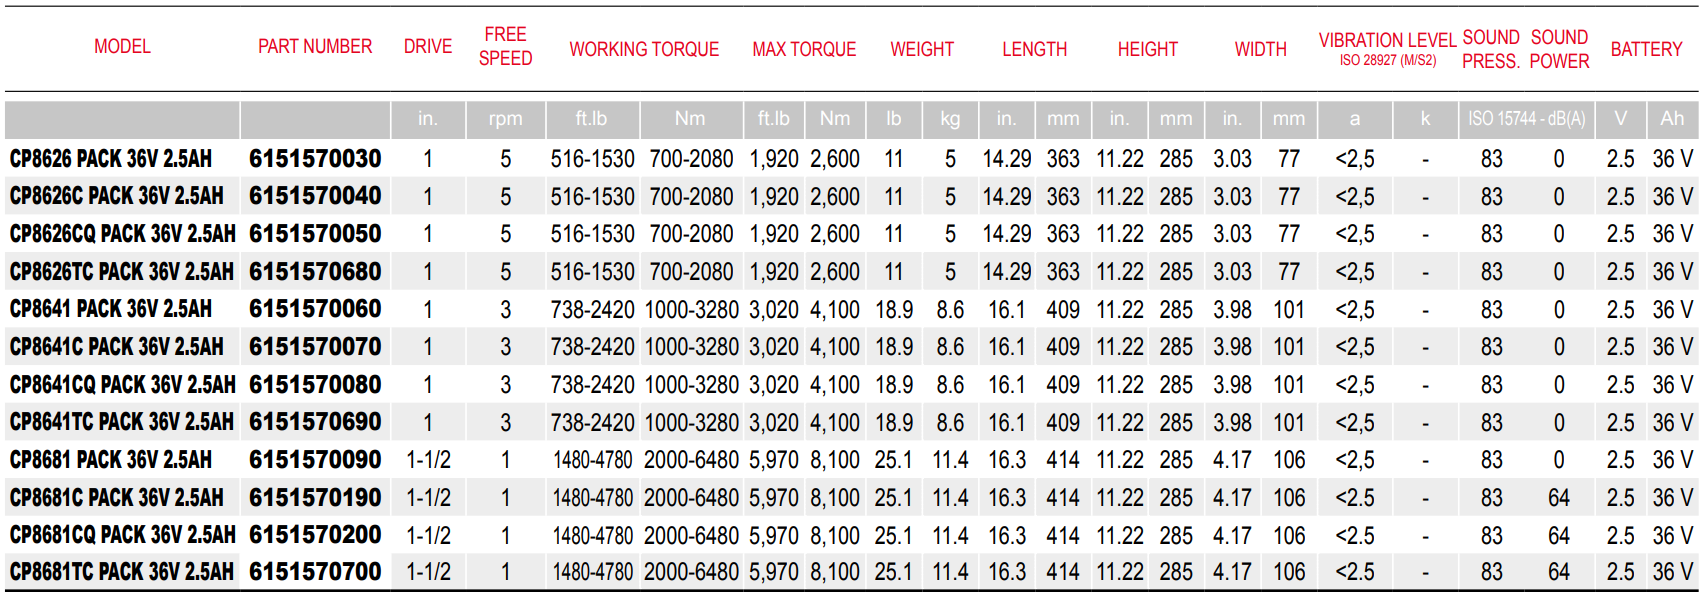The image size is (1704, 592).
Task: Click the MODEL column header
Action: pyautogui.click(x=122, y=47)
